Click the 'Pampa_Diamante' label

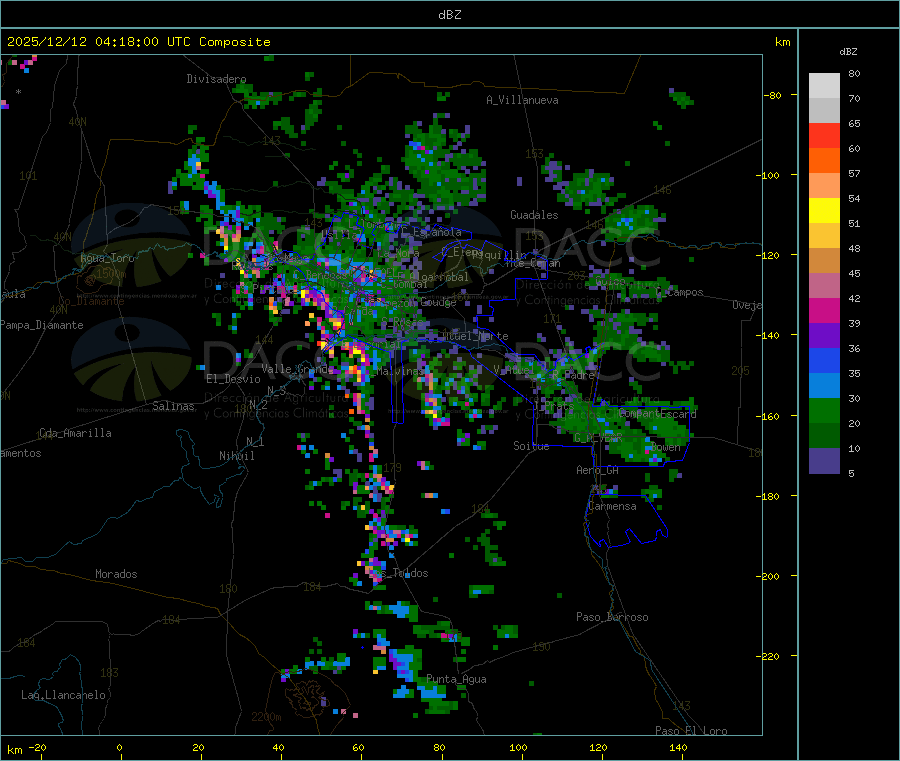pos(42,325)
